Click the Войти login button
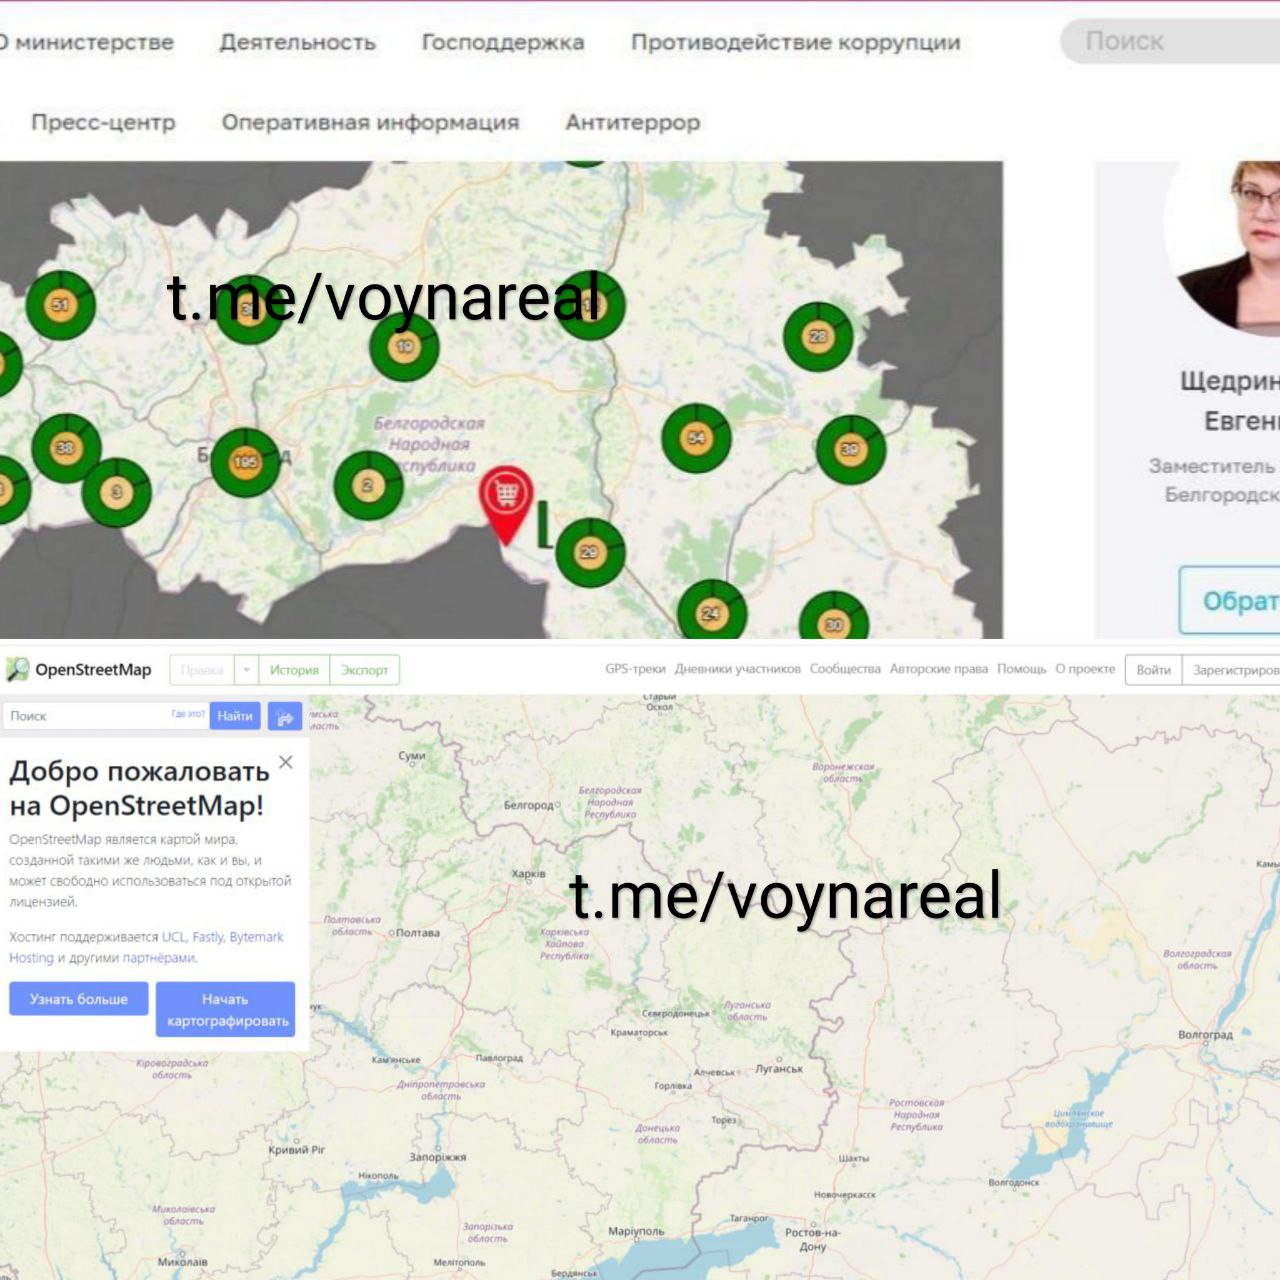Screen dimensions: 1280x1280 click(1153, 670)
